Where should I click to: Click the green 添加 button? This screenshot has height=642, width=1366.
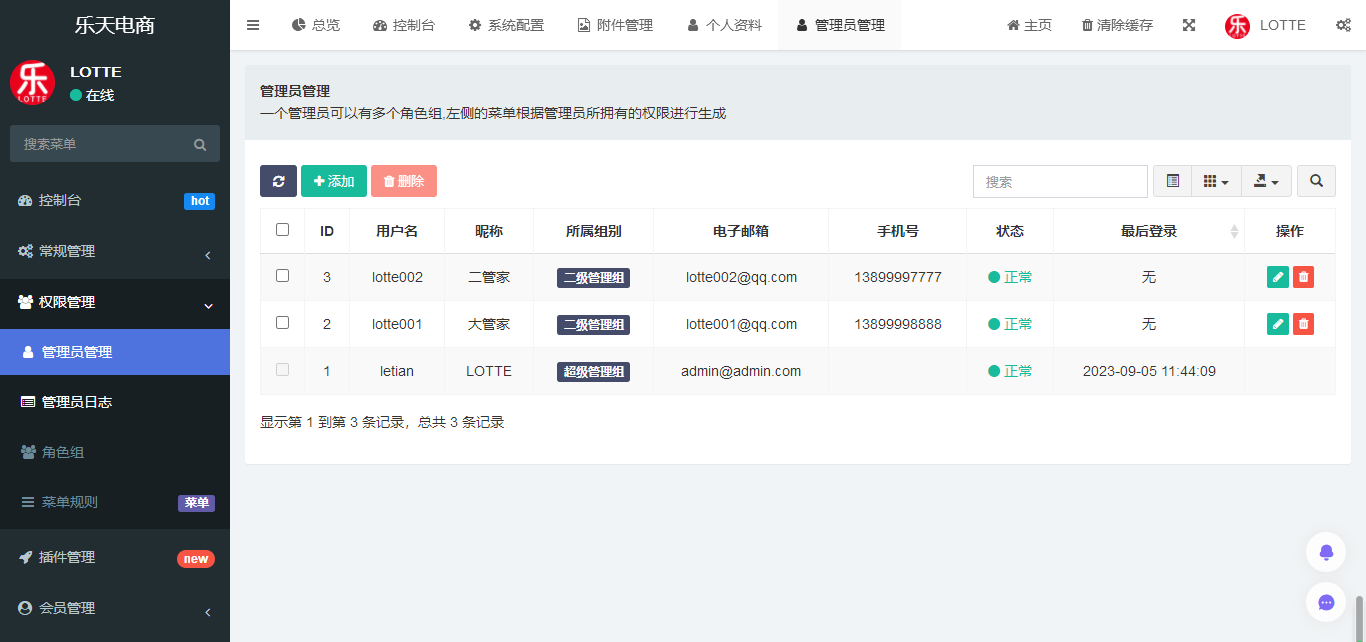tap(334, 181)
